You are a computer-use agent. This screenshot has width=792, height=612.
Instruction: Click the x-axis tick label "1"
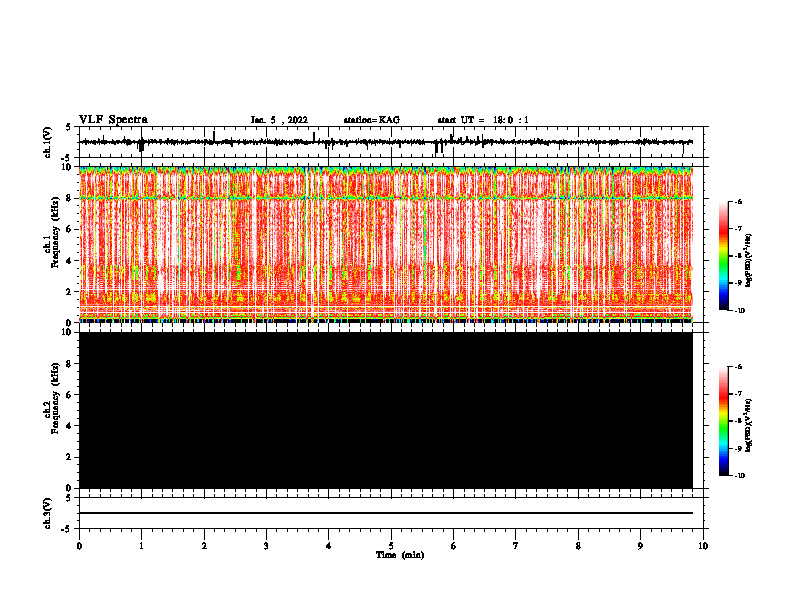pos(141,546)
